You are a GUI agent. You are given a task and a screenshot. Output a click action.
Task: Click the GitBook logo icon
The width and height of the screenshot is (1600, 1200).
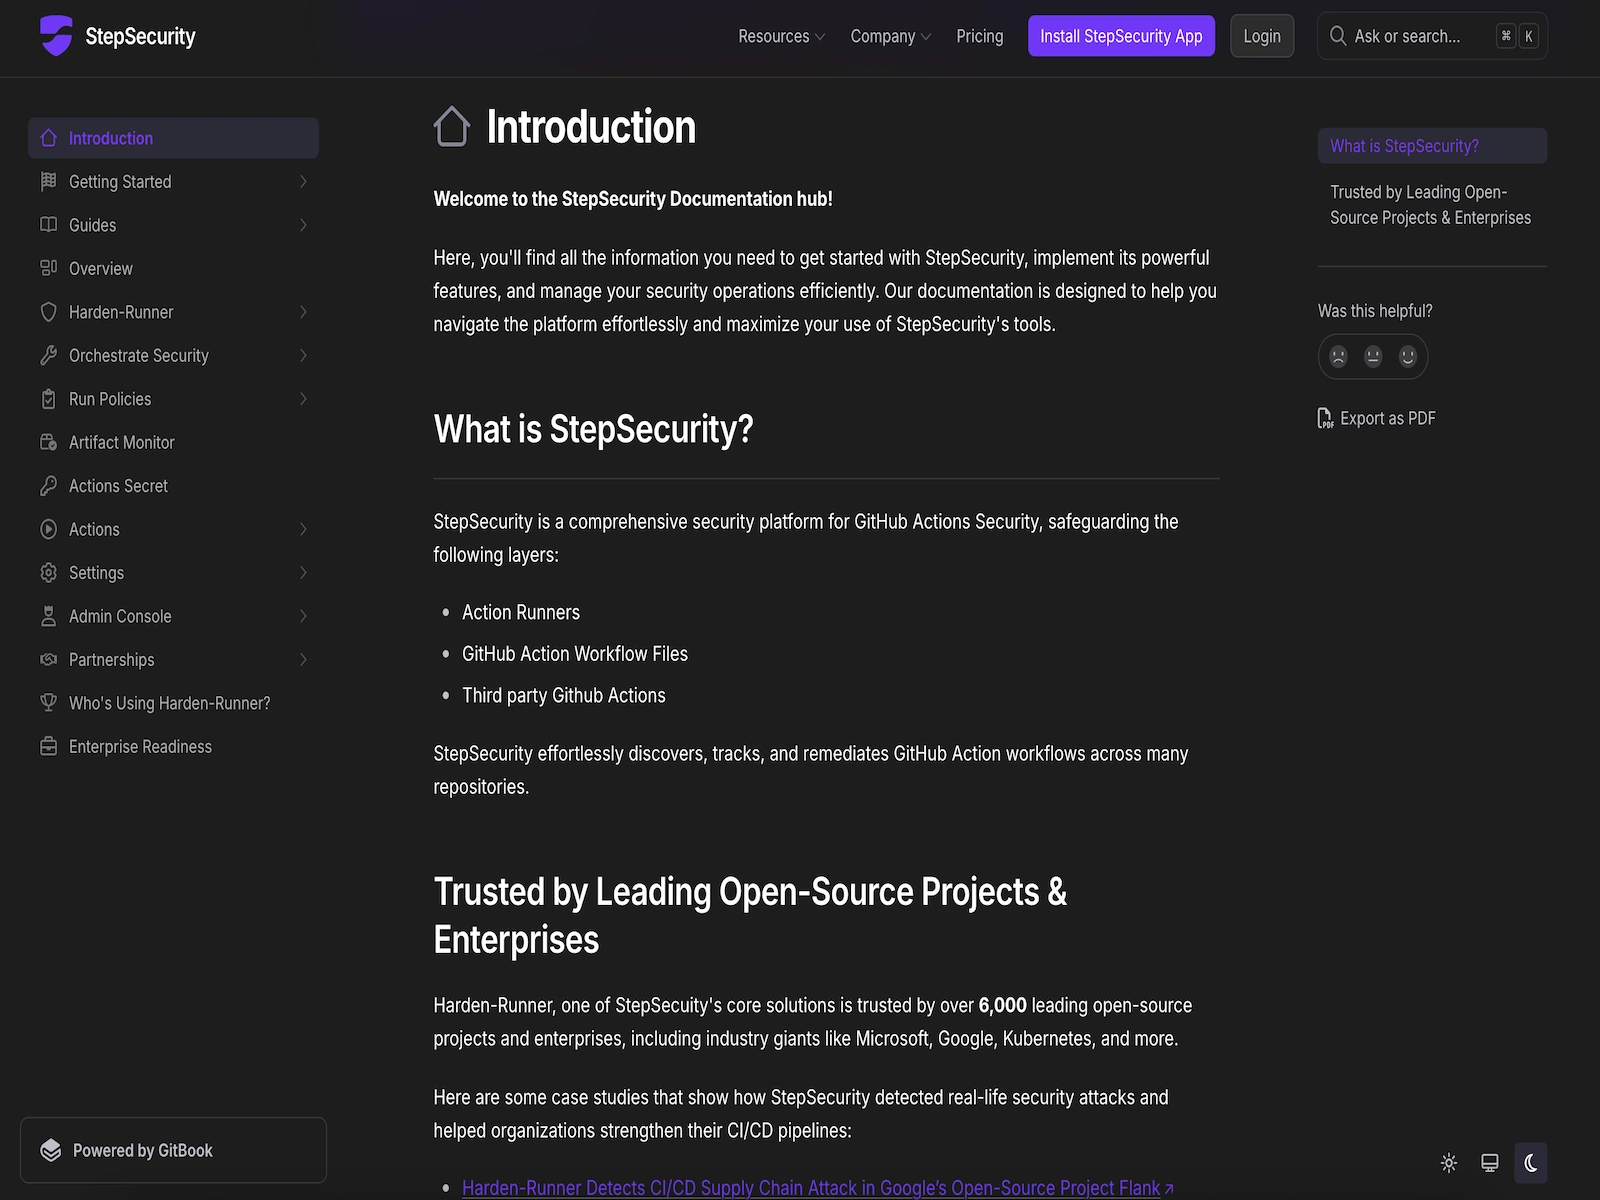(51, 1151)
